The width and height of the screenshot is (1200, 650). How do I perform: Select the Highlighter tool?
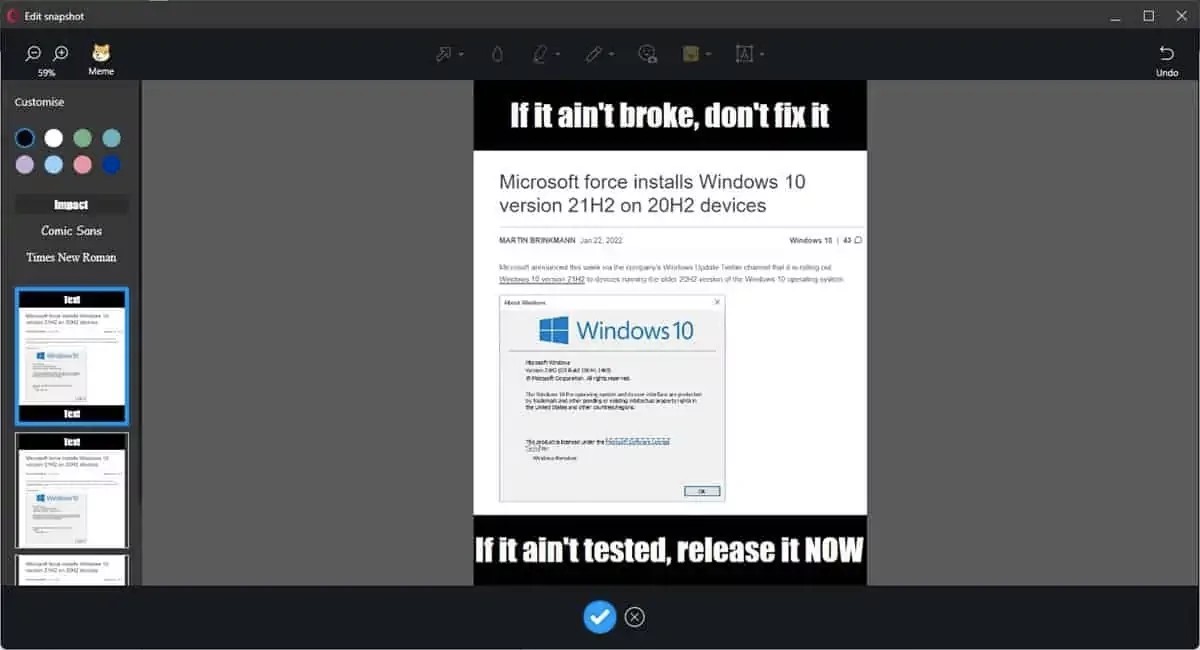tap(541, 54)
